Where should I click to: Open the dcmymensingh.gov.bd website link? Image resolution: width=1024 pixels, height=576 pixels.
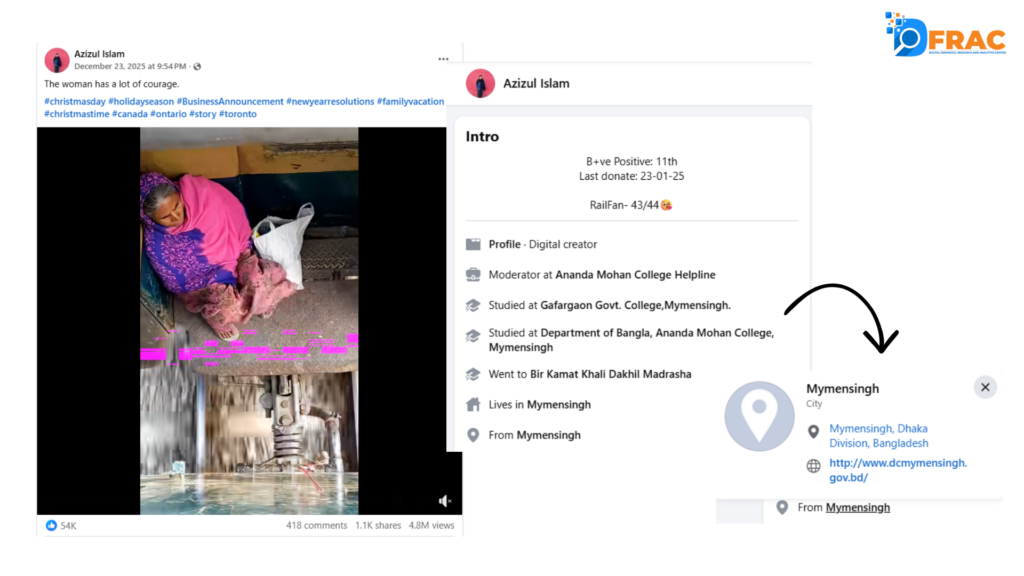pyautogui.click(x=897, y=470)
